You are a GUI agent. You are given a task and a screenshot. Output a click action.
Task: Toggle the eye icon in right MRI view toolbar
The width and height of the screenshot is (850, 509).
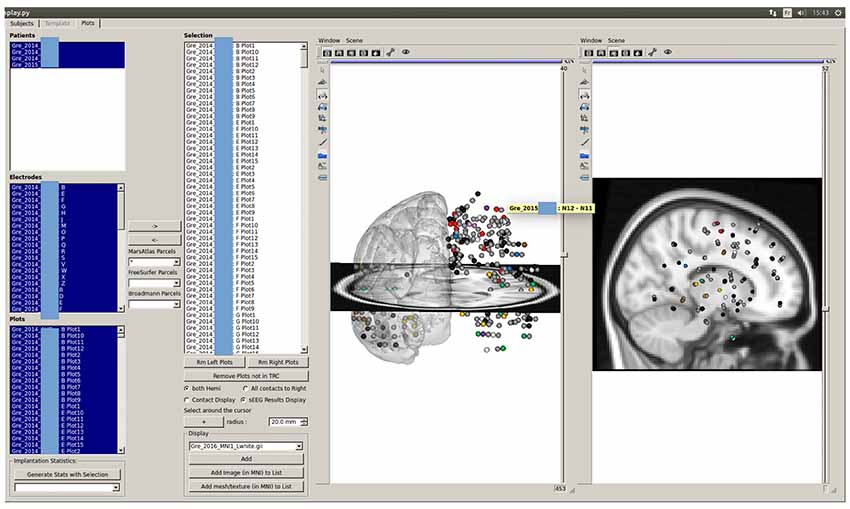click(668, 52)
